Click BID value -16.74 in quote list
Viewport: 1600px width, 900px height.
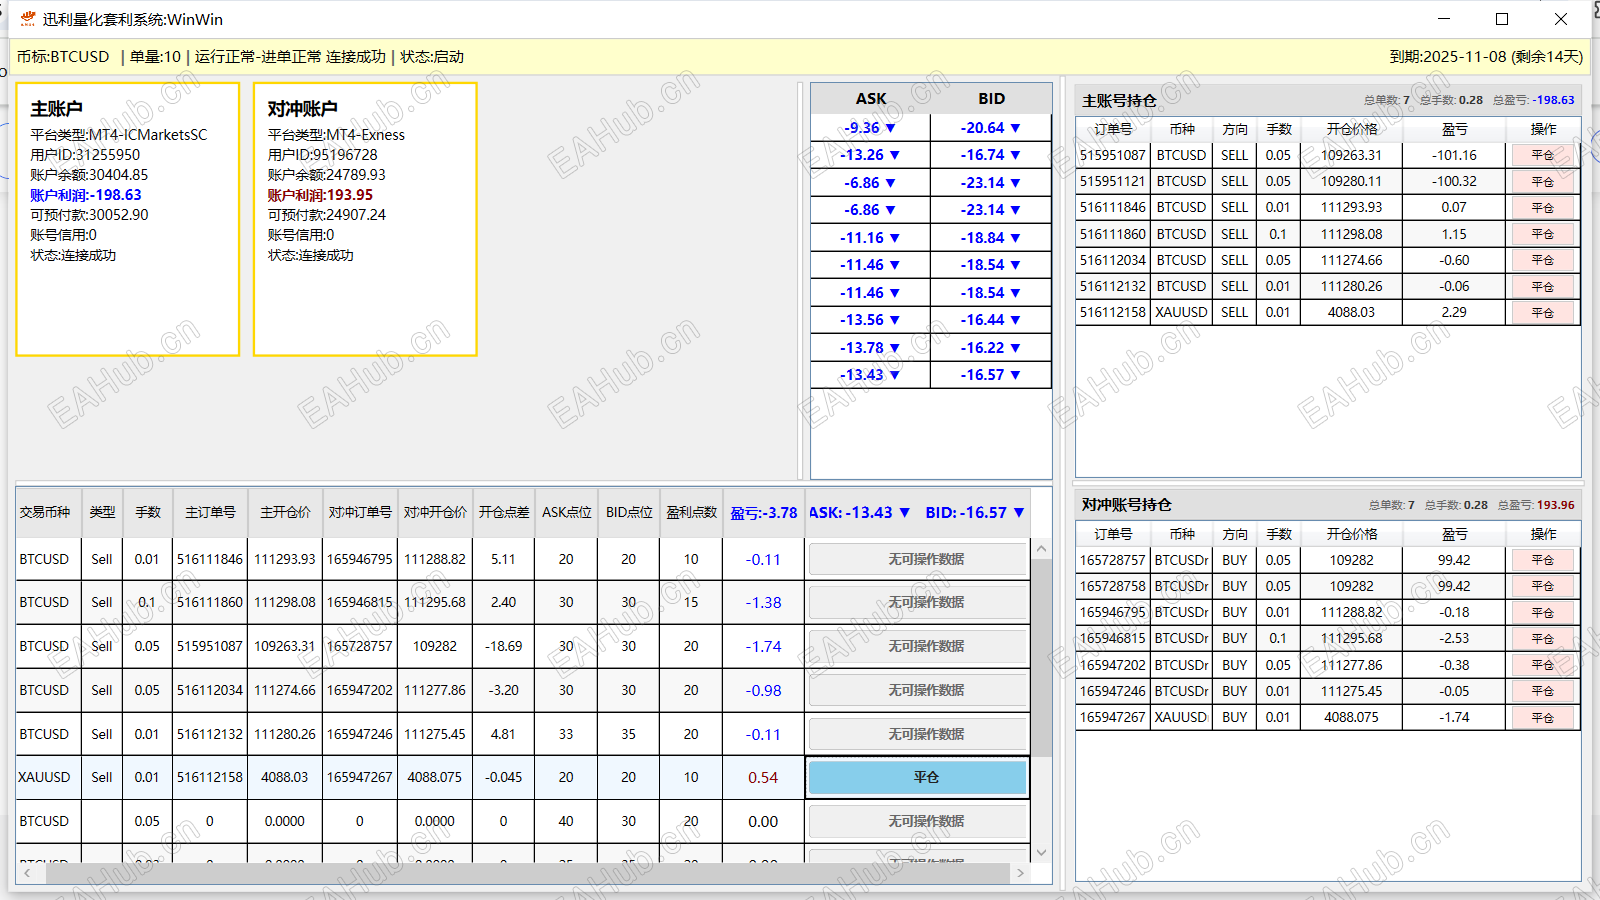[990, 155]
